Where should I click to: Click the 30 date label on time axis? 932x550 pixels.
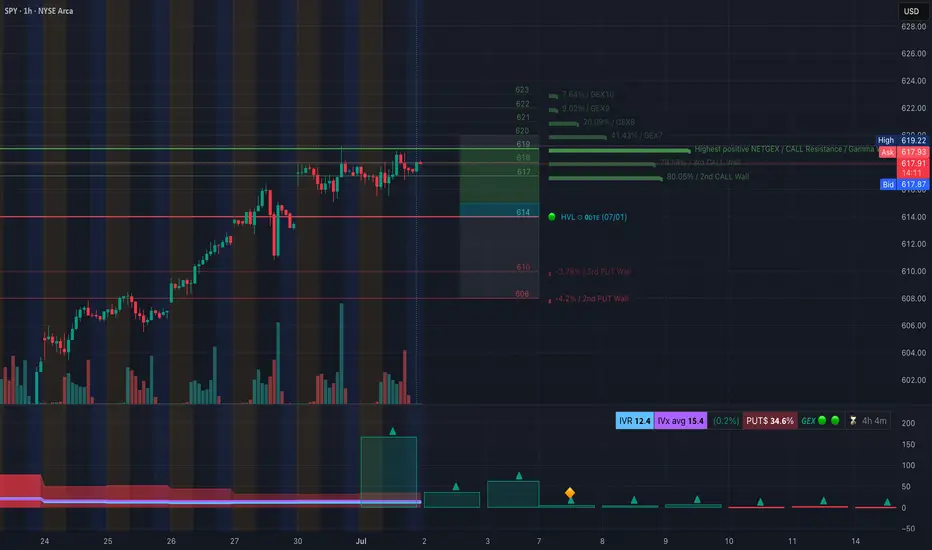pyautogui.click(x=297, y=541)
